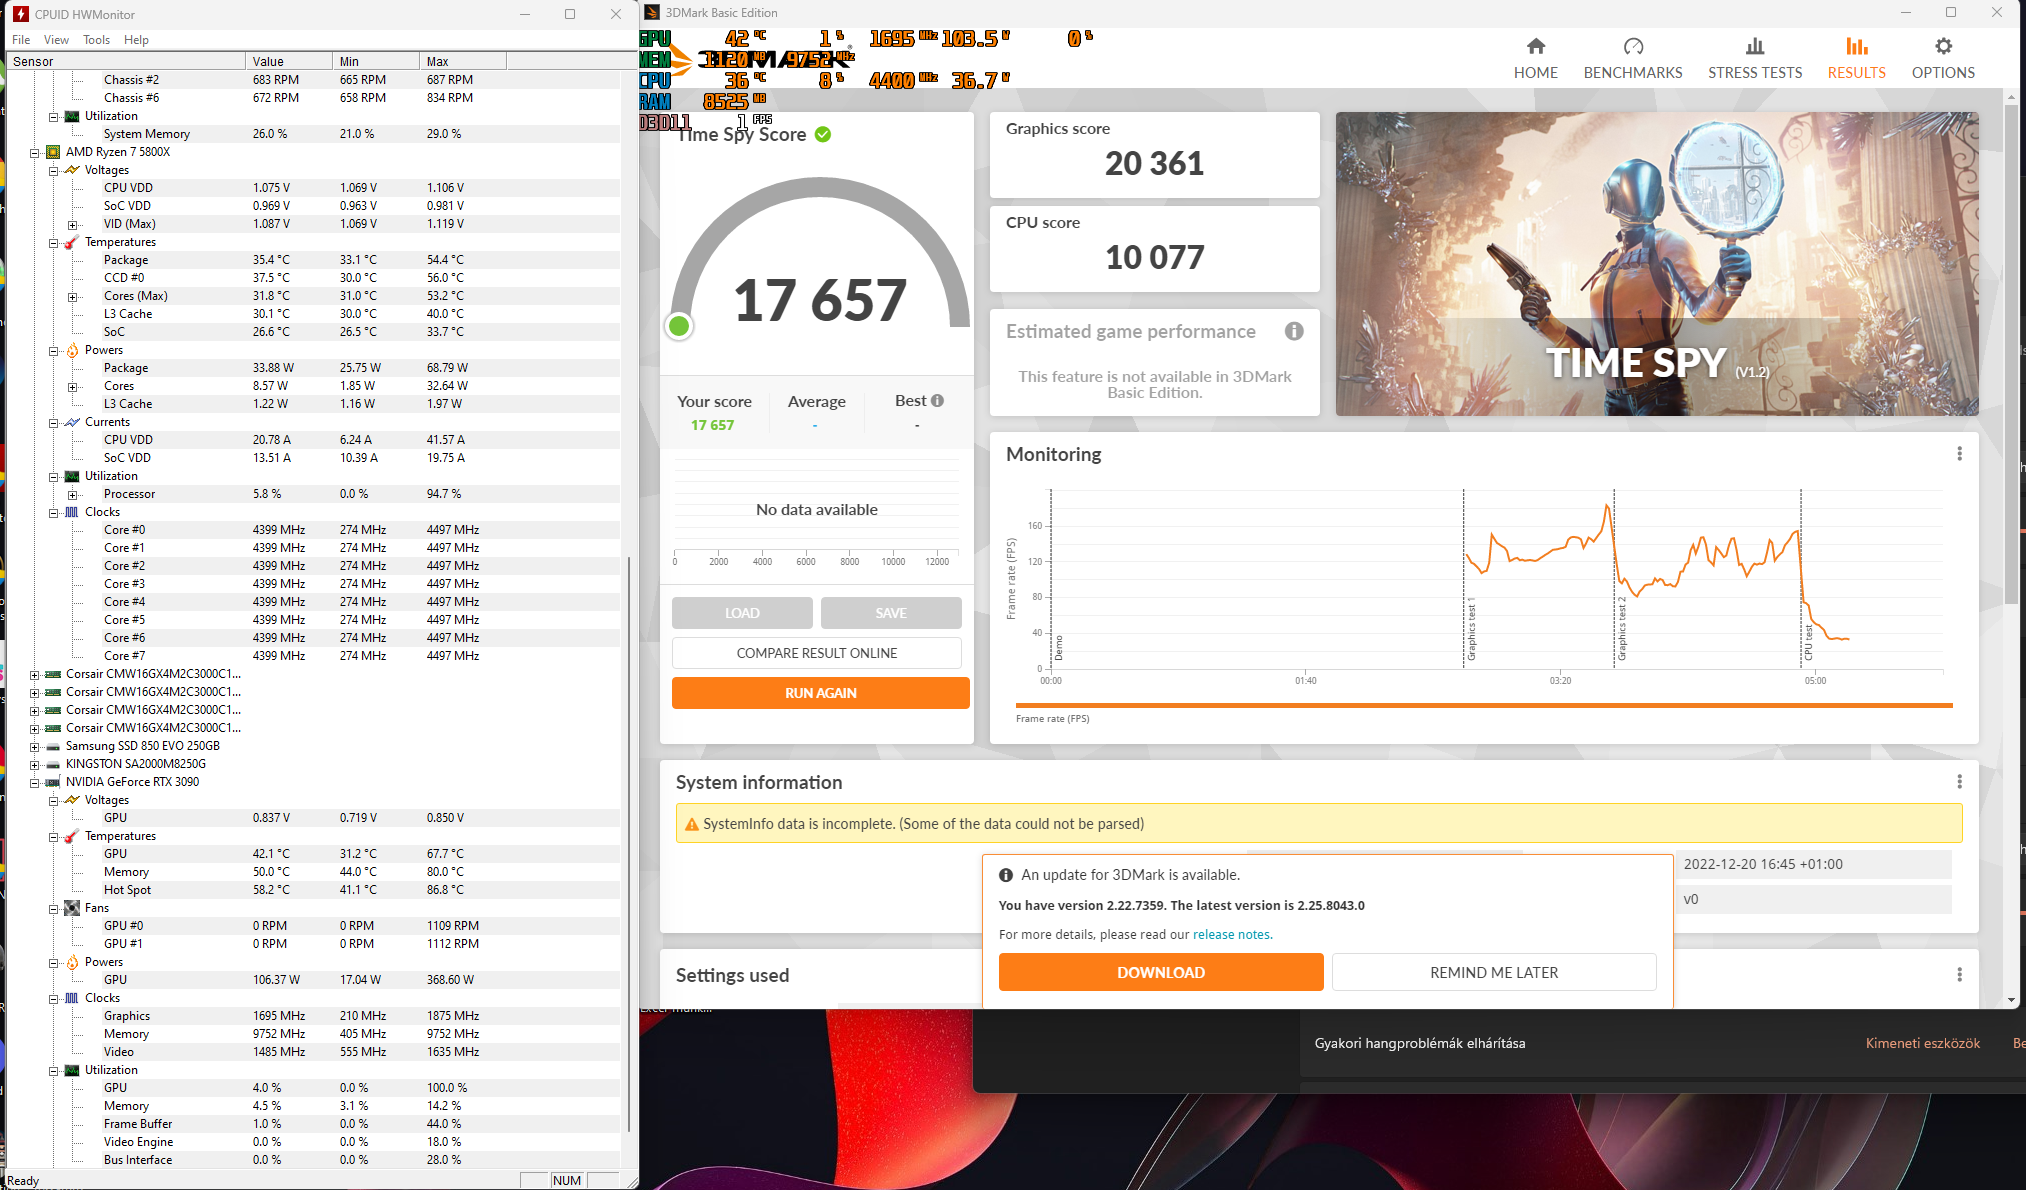Open the Help menu in HWMonitor
Image resolution: width=2026 pixels, height=1190 pixels.
coord(136,40)
